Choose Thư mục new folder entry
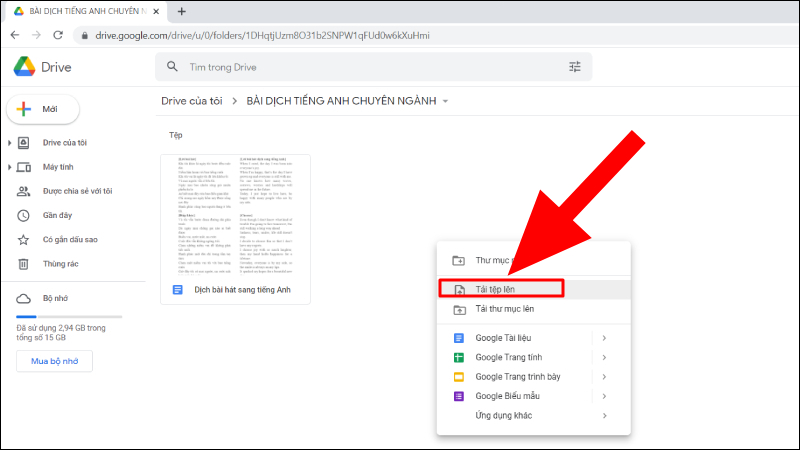The width and height of the screenshot is (800, 450). 534,260
